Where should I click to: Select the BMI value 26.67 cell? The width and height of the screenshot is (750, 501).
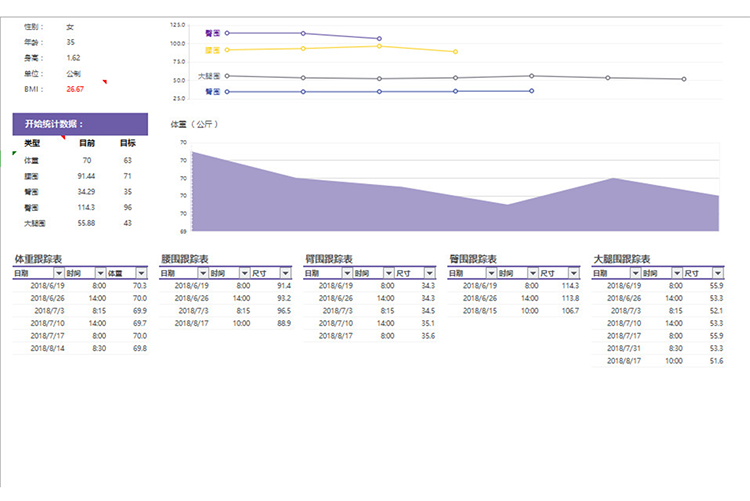pos(75,89)
